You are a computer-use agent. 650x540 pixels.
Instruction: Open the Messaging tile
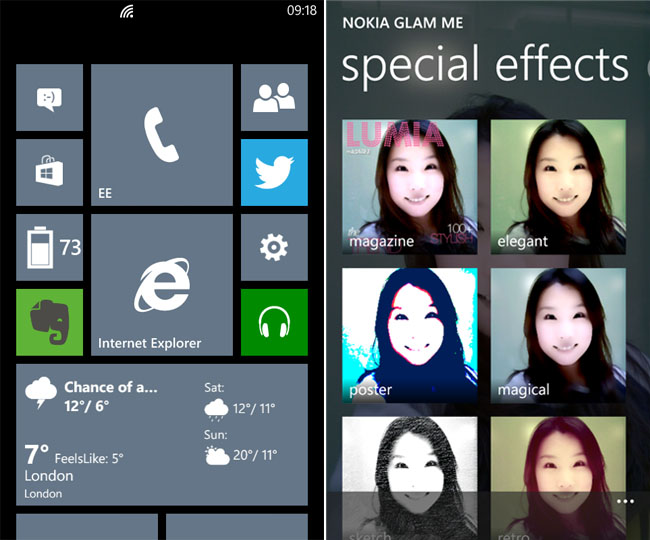(x=49, y=97)
